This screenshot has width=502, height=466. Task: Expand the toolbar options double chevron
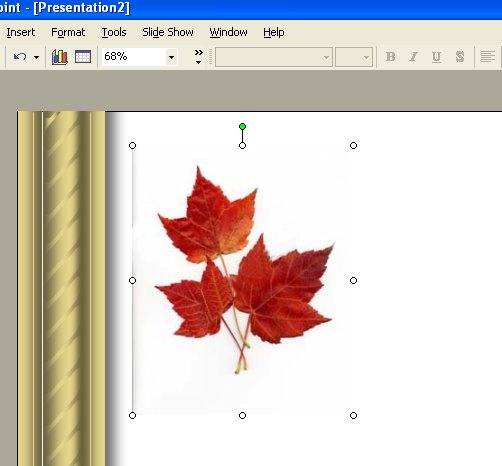pyautogui.click(x=199, y=57)
